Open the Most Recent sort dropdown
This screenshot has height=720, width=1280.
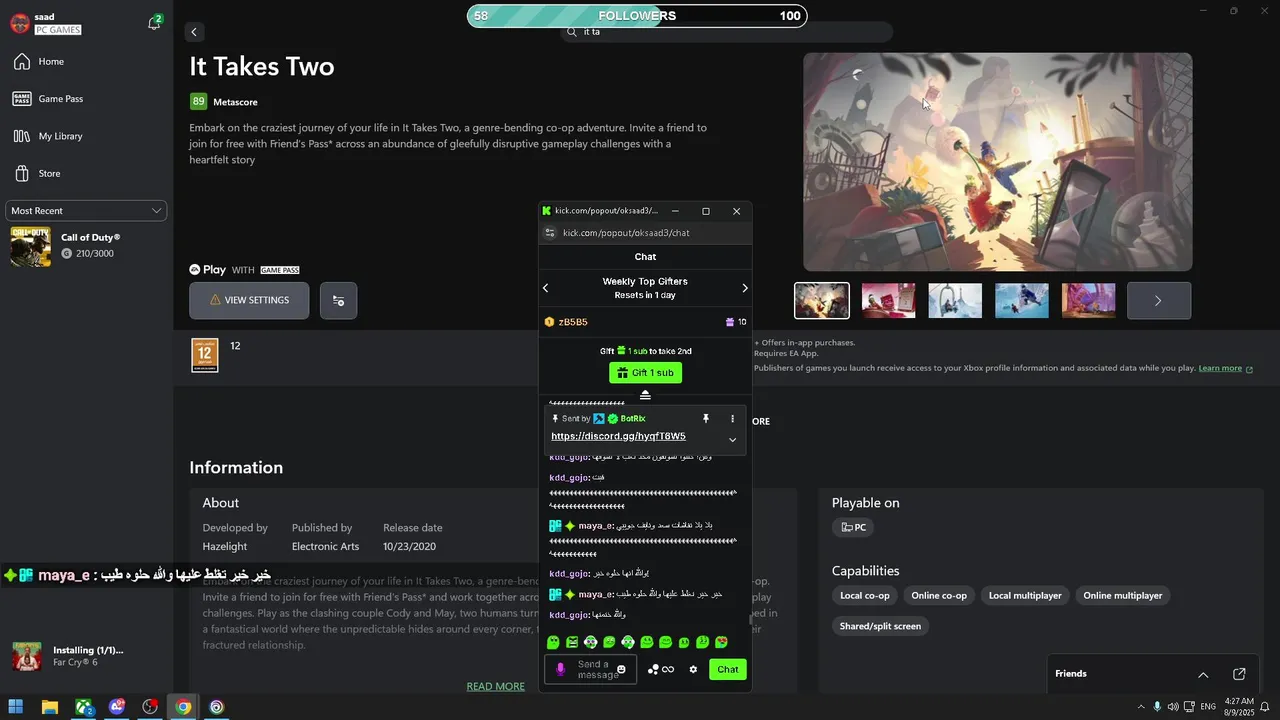[x=86, y=211]
